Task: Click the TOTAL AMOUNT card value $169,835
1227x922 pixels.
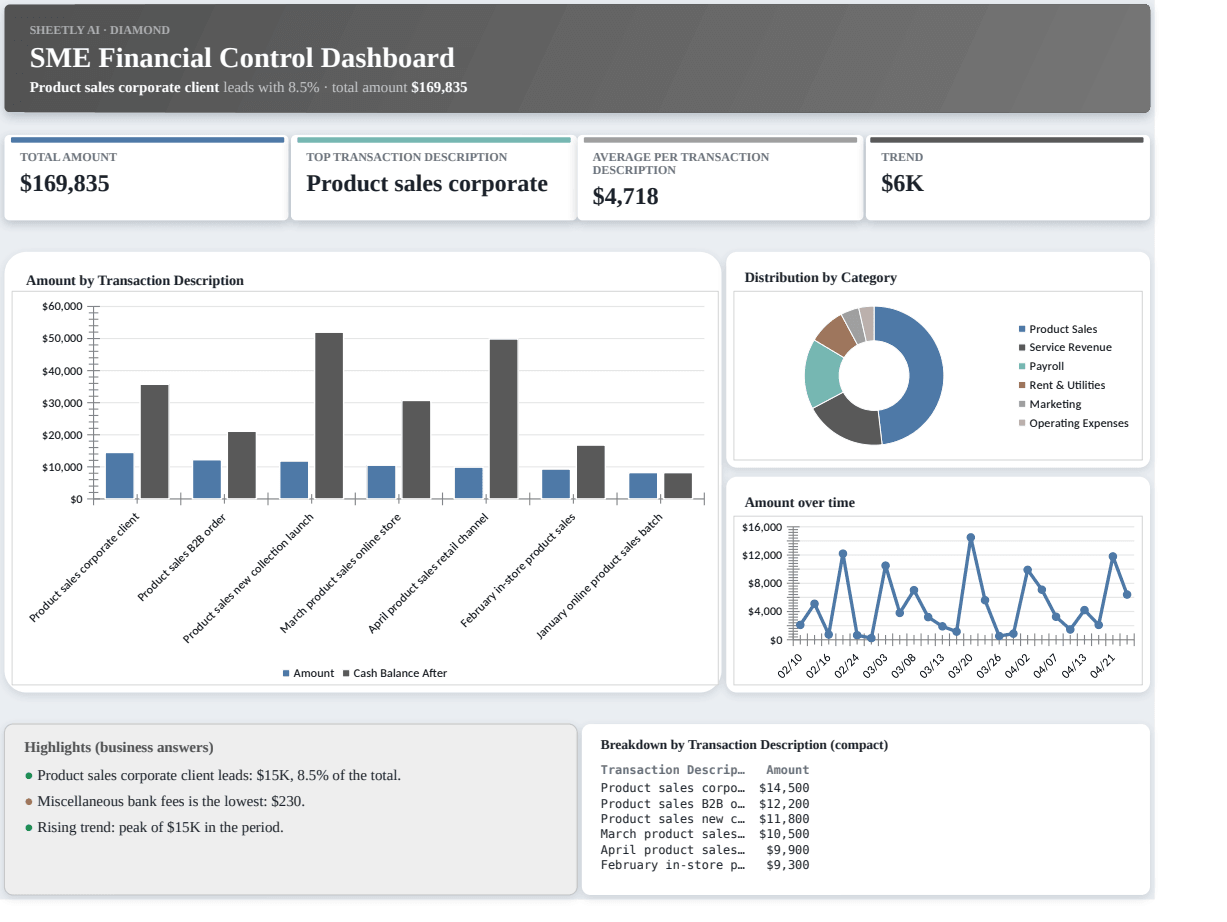Action: 65,184
